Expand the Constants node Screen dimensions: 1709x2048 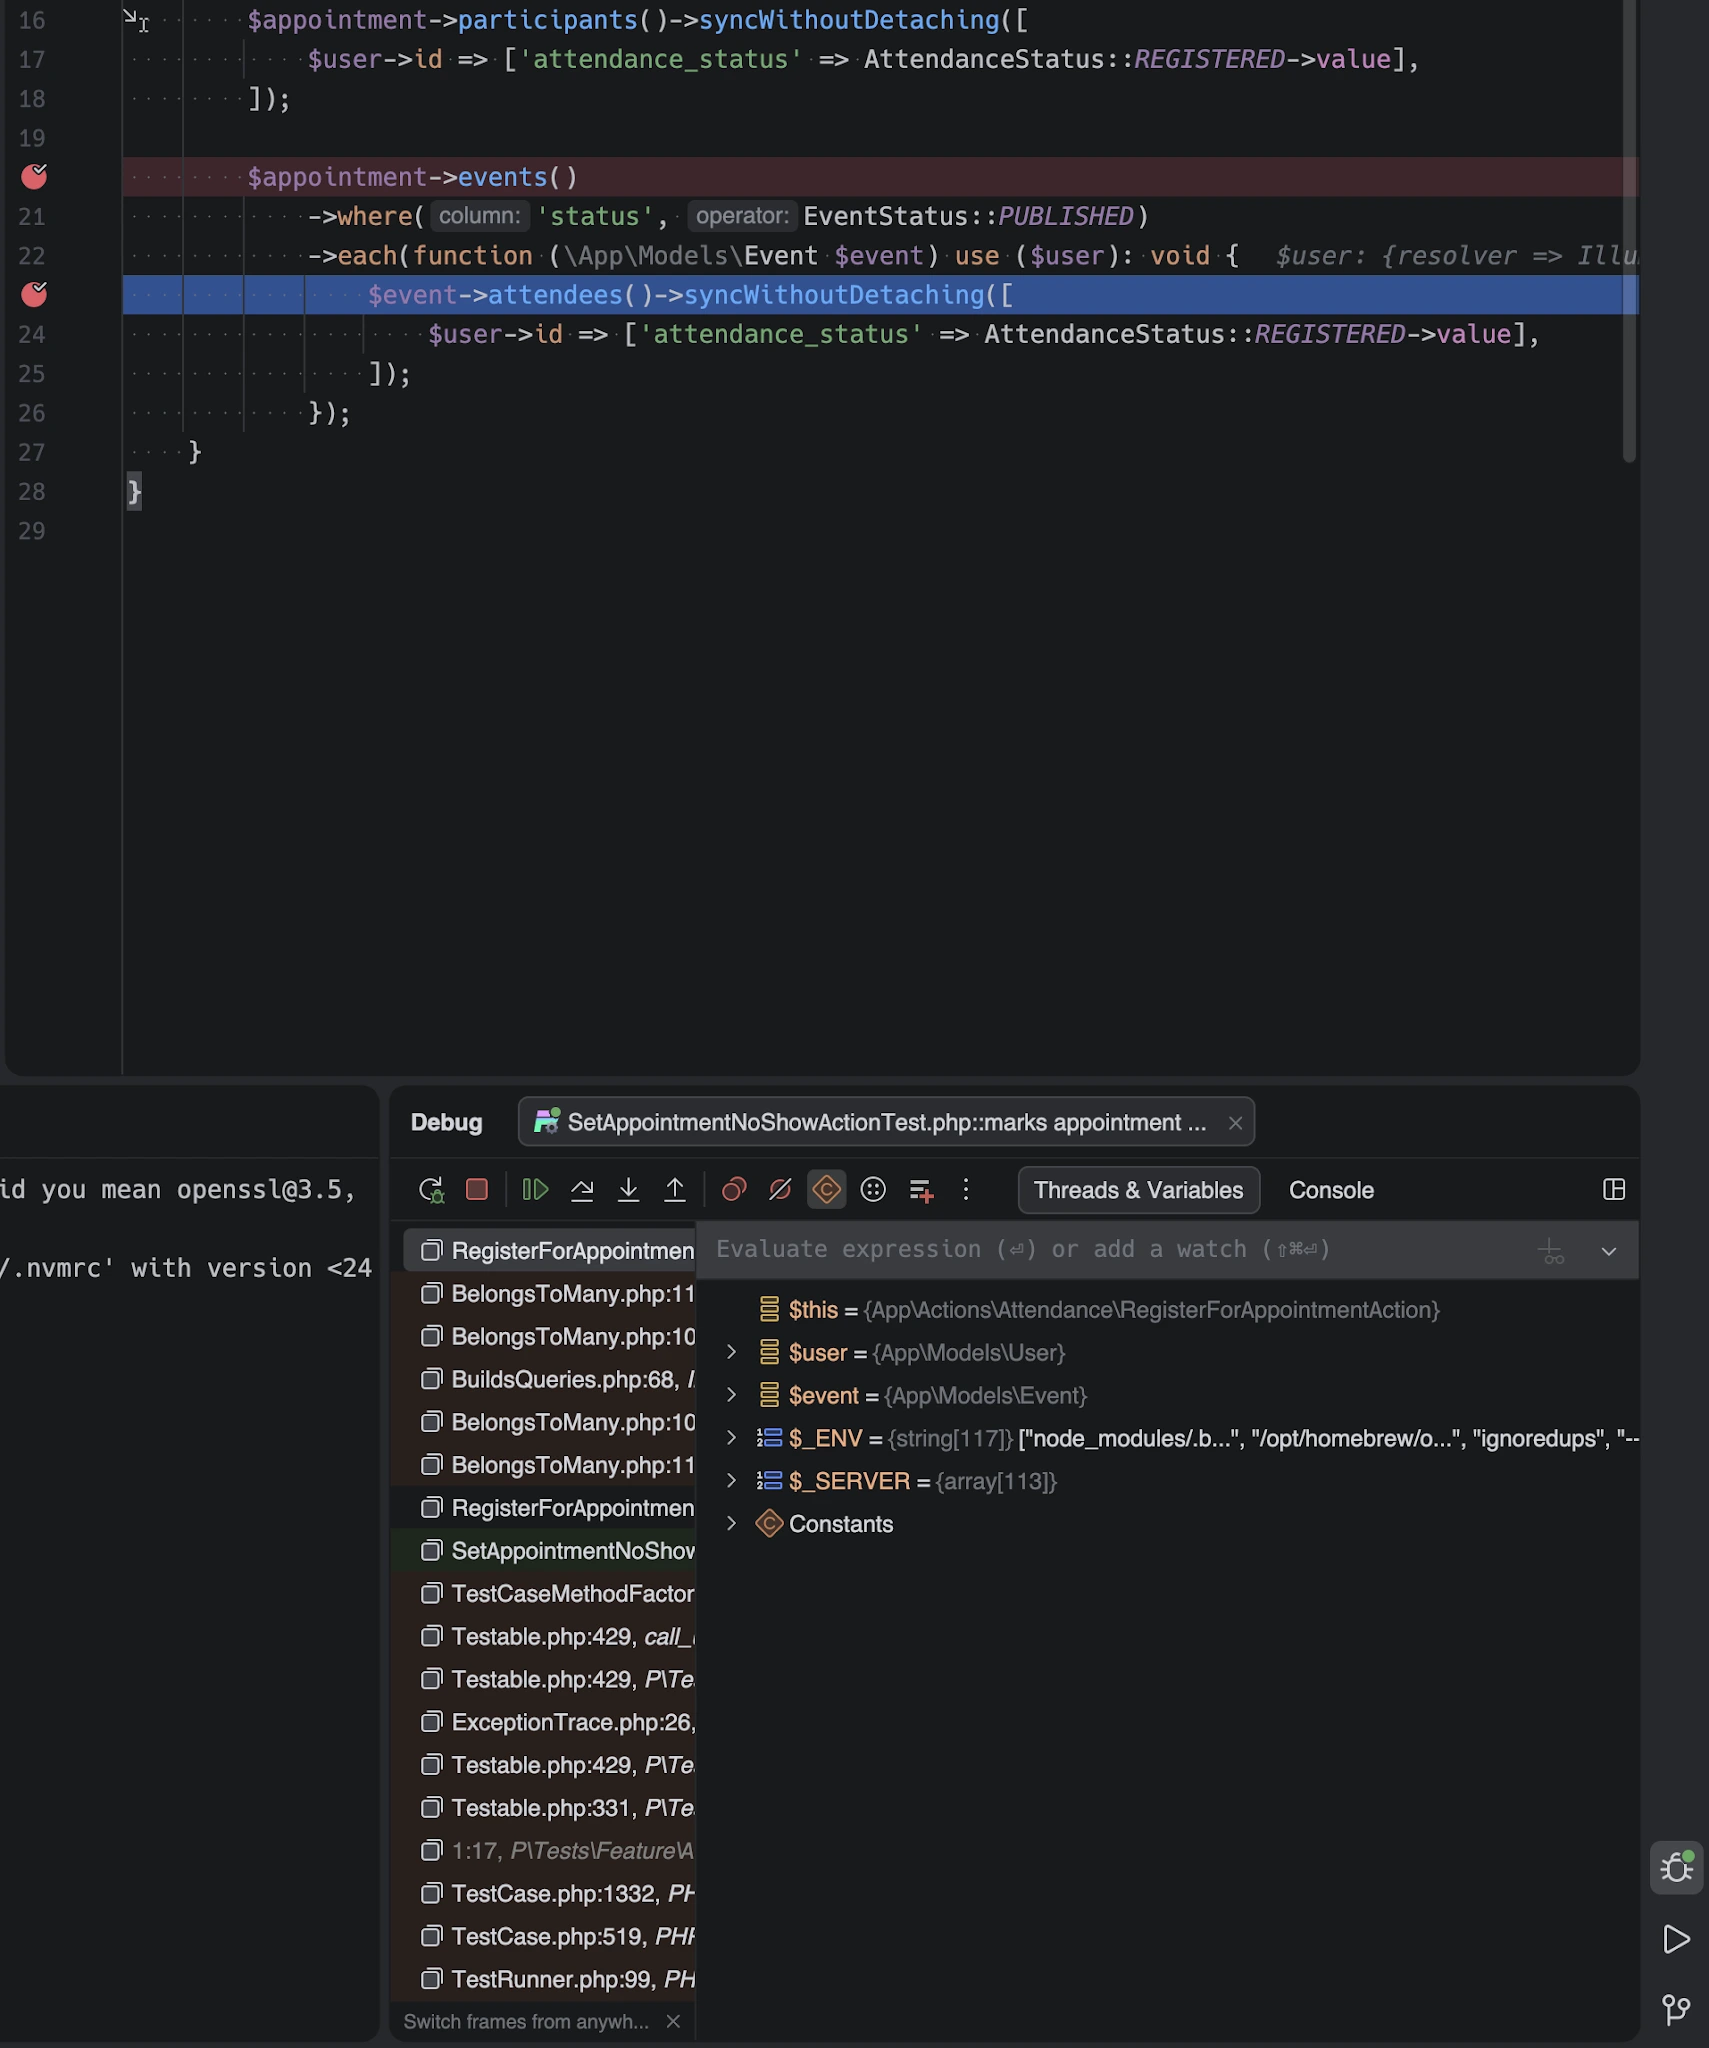coord(731,1524)
